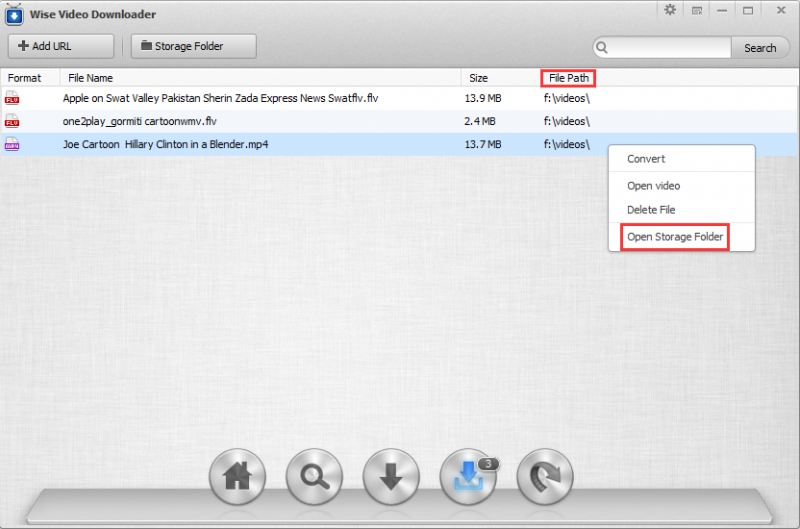The image size is (800, 529).
Task: Maximize the Wise Video Downloader window
Action: (748, 10)
